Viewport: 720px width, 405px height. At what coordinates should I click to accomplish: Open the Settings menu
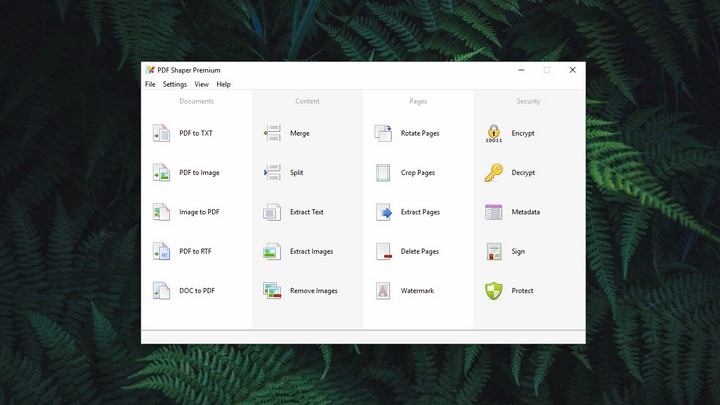[175, 84]
